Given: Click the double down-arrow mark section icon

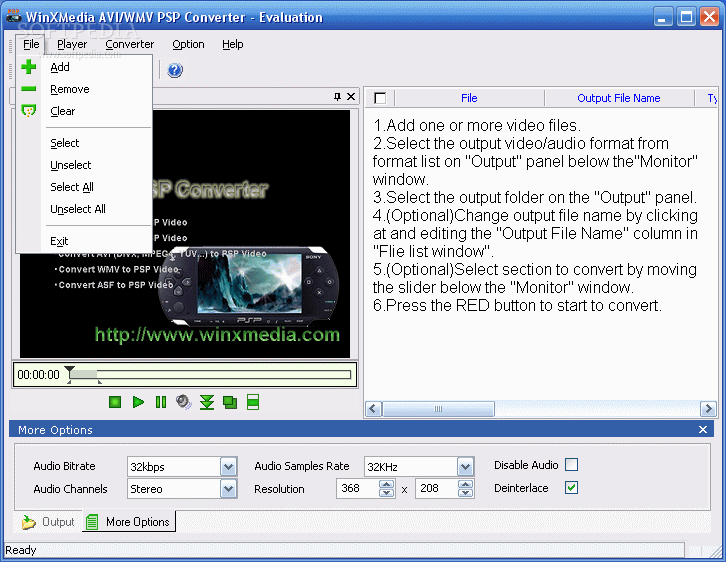Looking at the screenshot, I should click(x=207, y=402).
